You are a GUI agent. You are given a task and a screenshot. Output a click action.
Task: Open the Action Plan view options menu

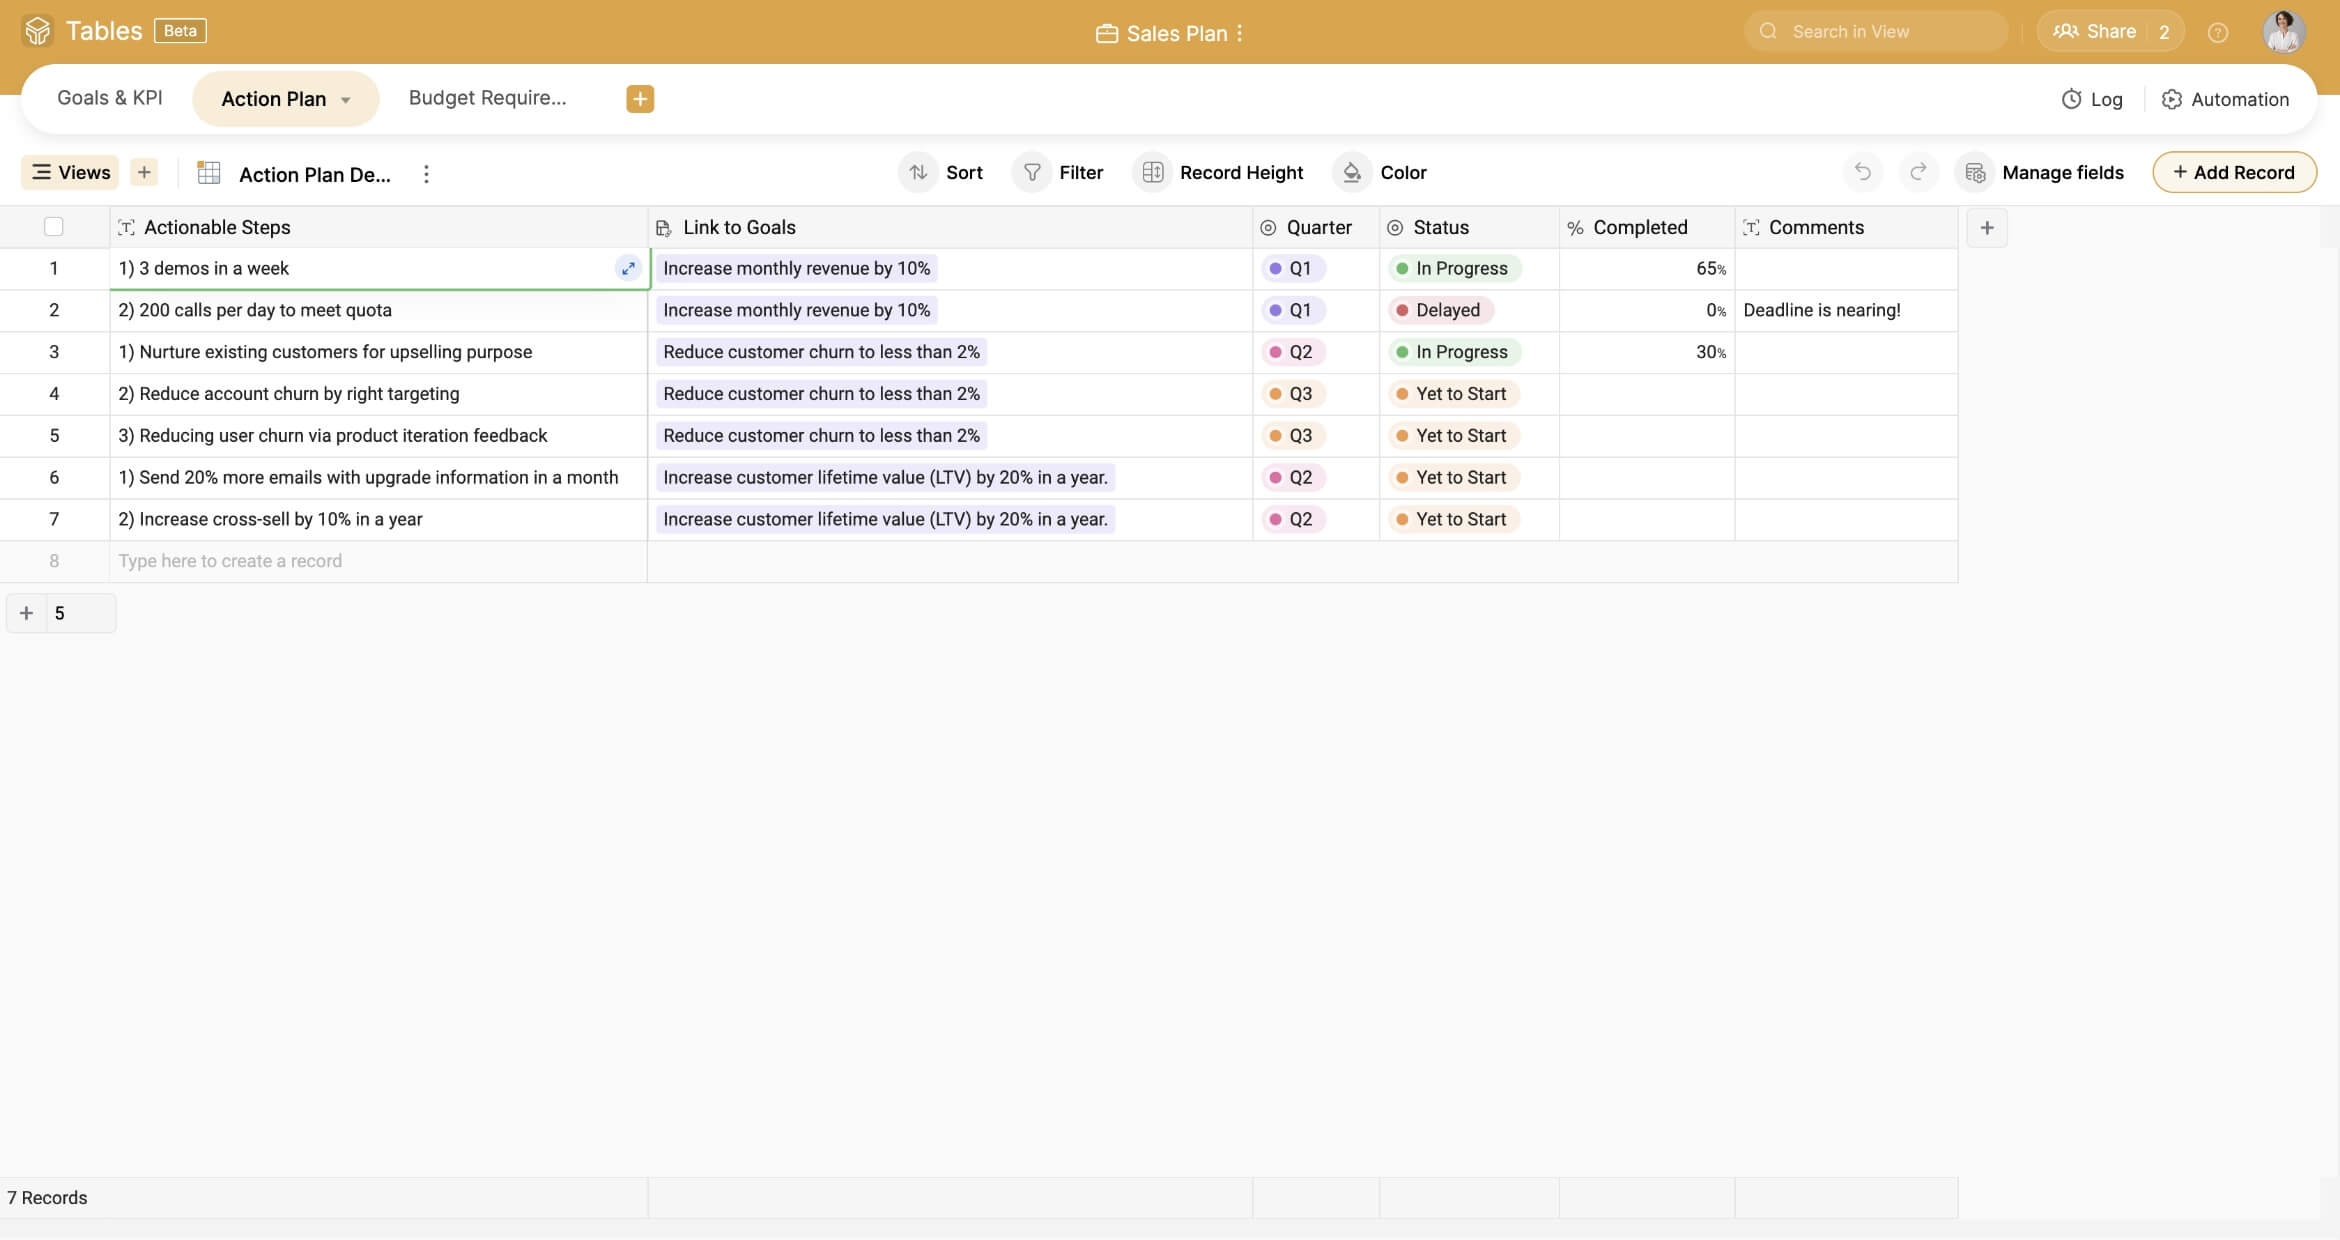tap(426, 174)
